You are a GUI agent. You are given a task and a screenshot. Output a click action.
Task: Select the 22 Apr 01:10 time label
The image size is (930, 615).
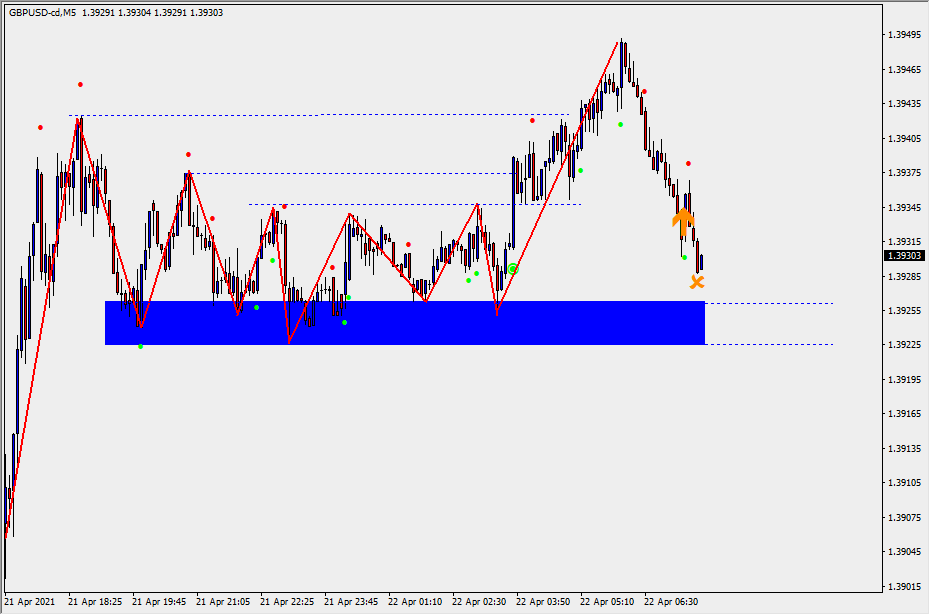point(415,602)
